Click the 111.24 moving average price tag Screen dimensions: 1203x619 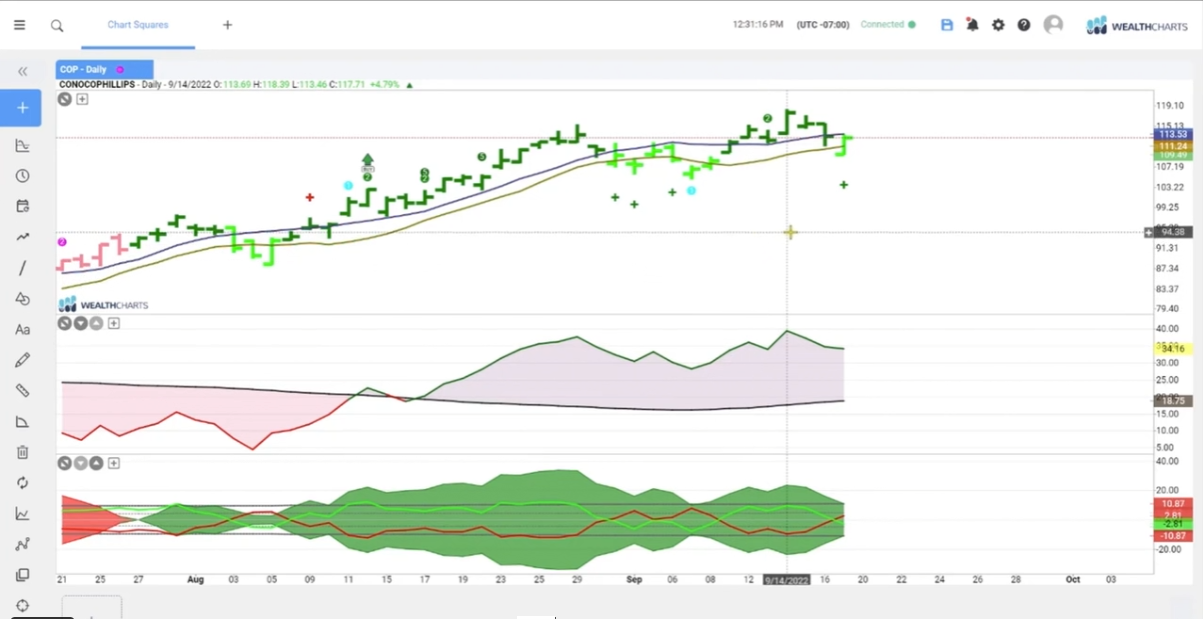click(x=1171, y=146)
